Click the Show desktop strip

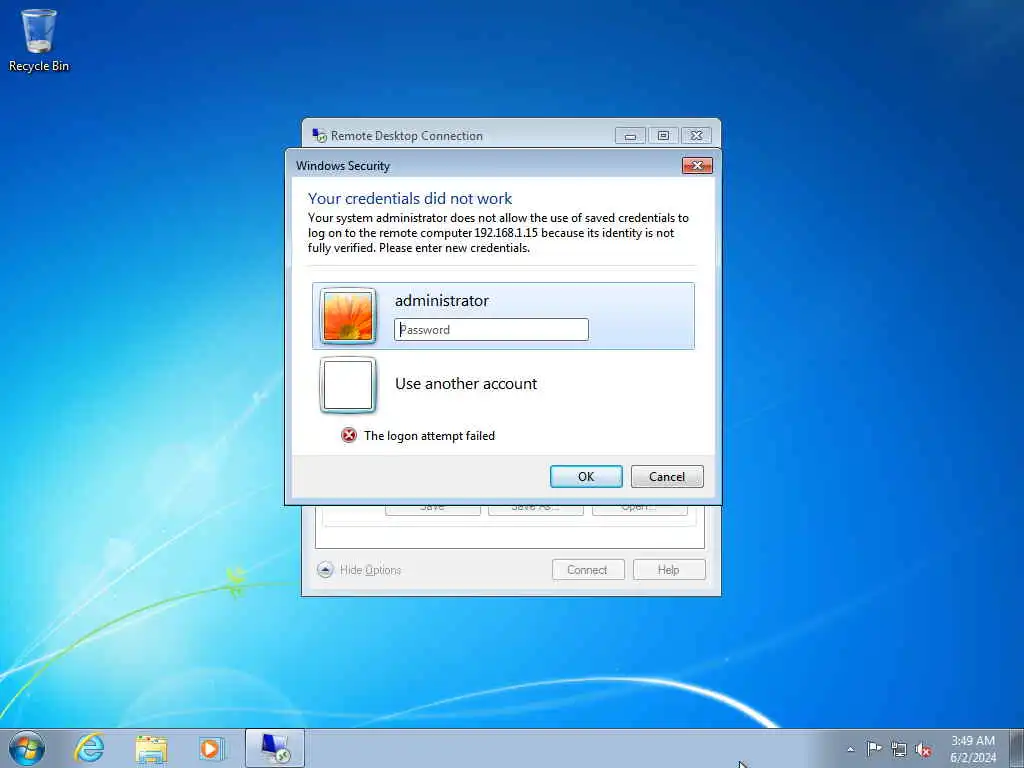click(1017, 748)
